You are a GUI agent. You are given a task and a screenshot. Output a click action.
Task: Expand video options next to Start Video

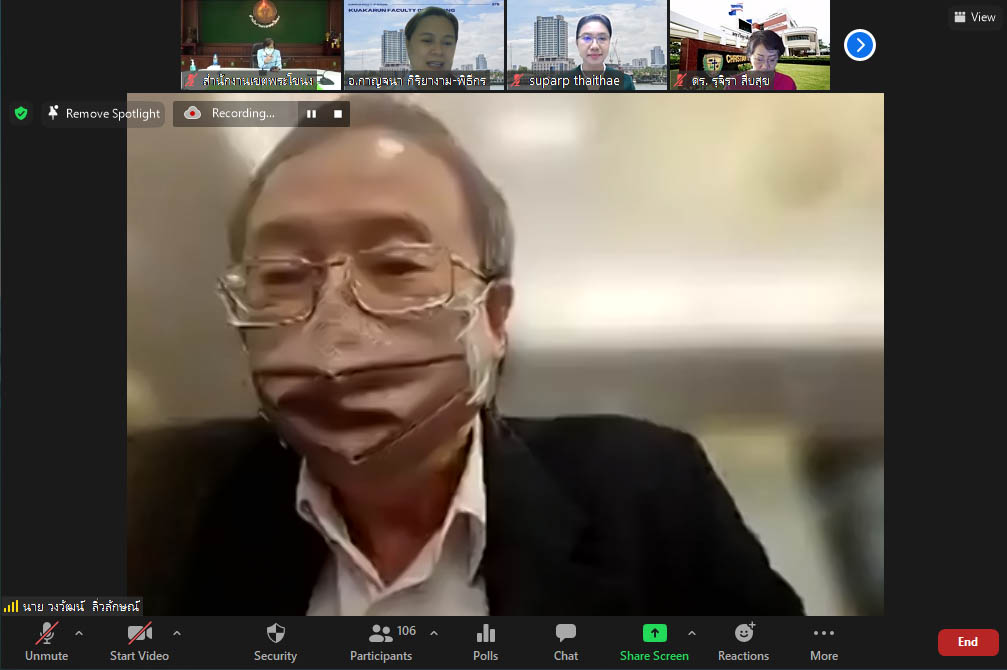[x=177, y=633]
